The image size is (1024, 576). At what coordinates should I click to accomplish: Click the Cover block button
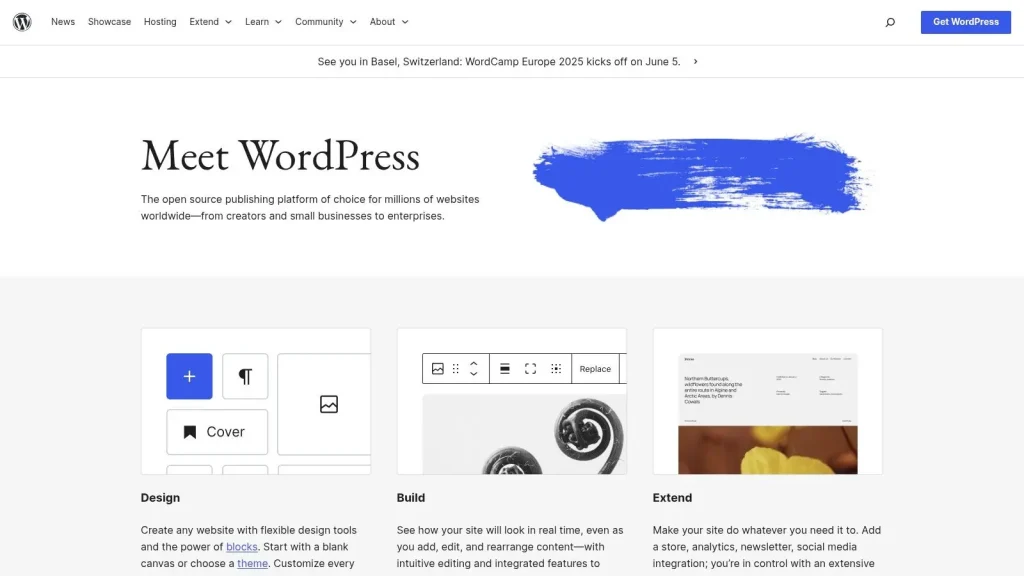point(217,431)
